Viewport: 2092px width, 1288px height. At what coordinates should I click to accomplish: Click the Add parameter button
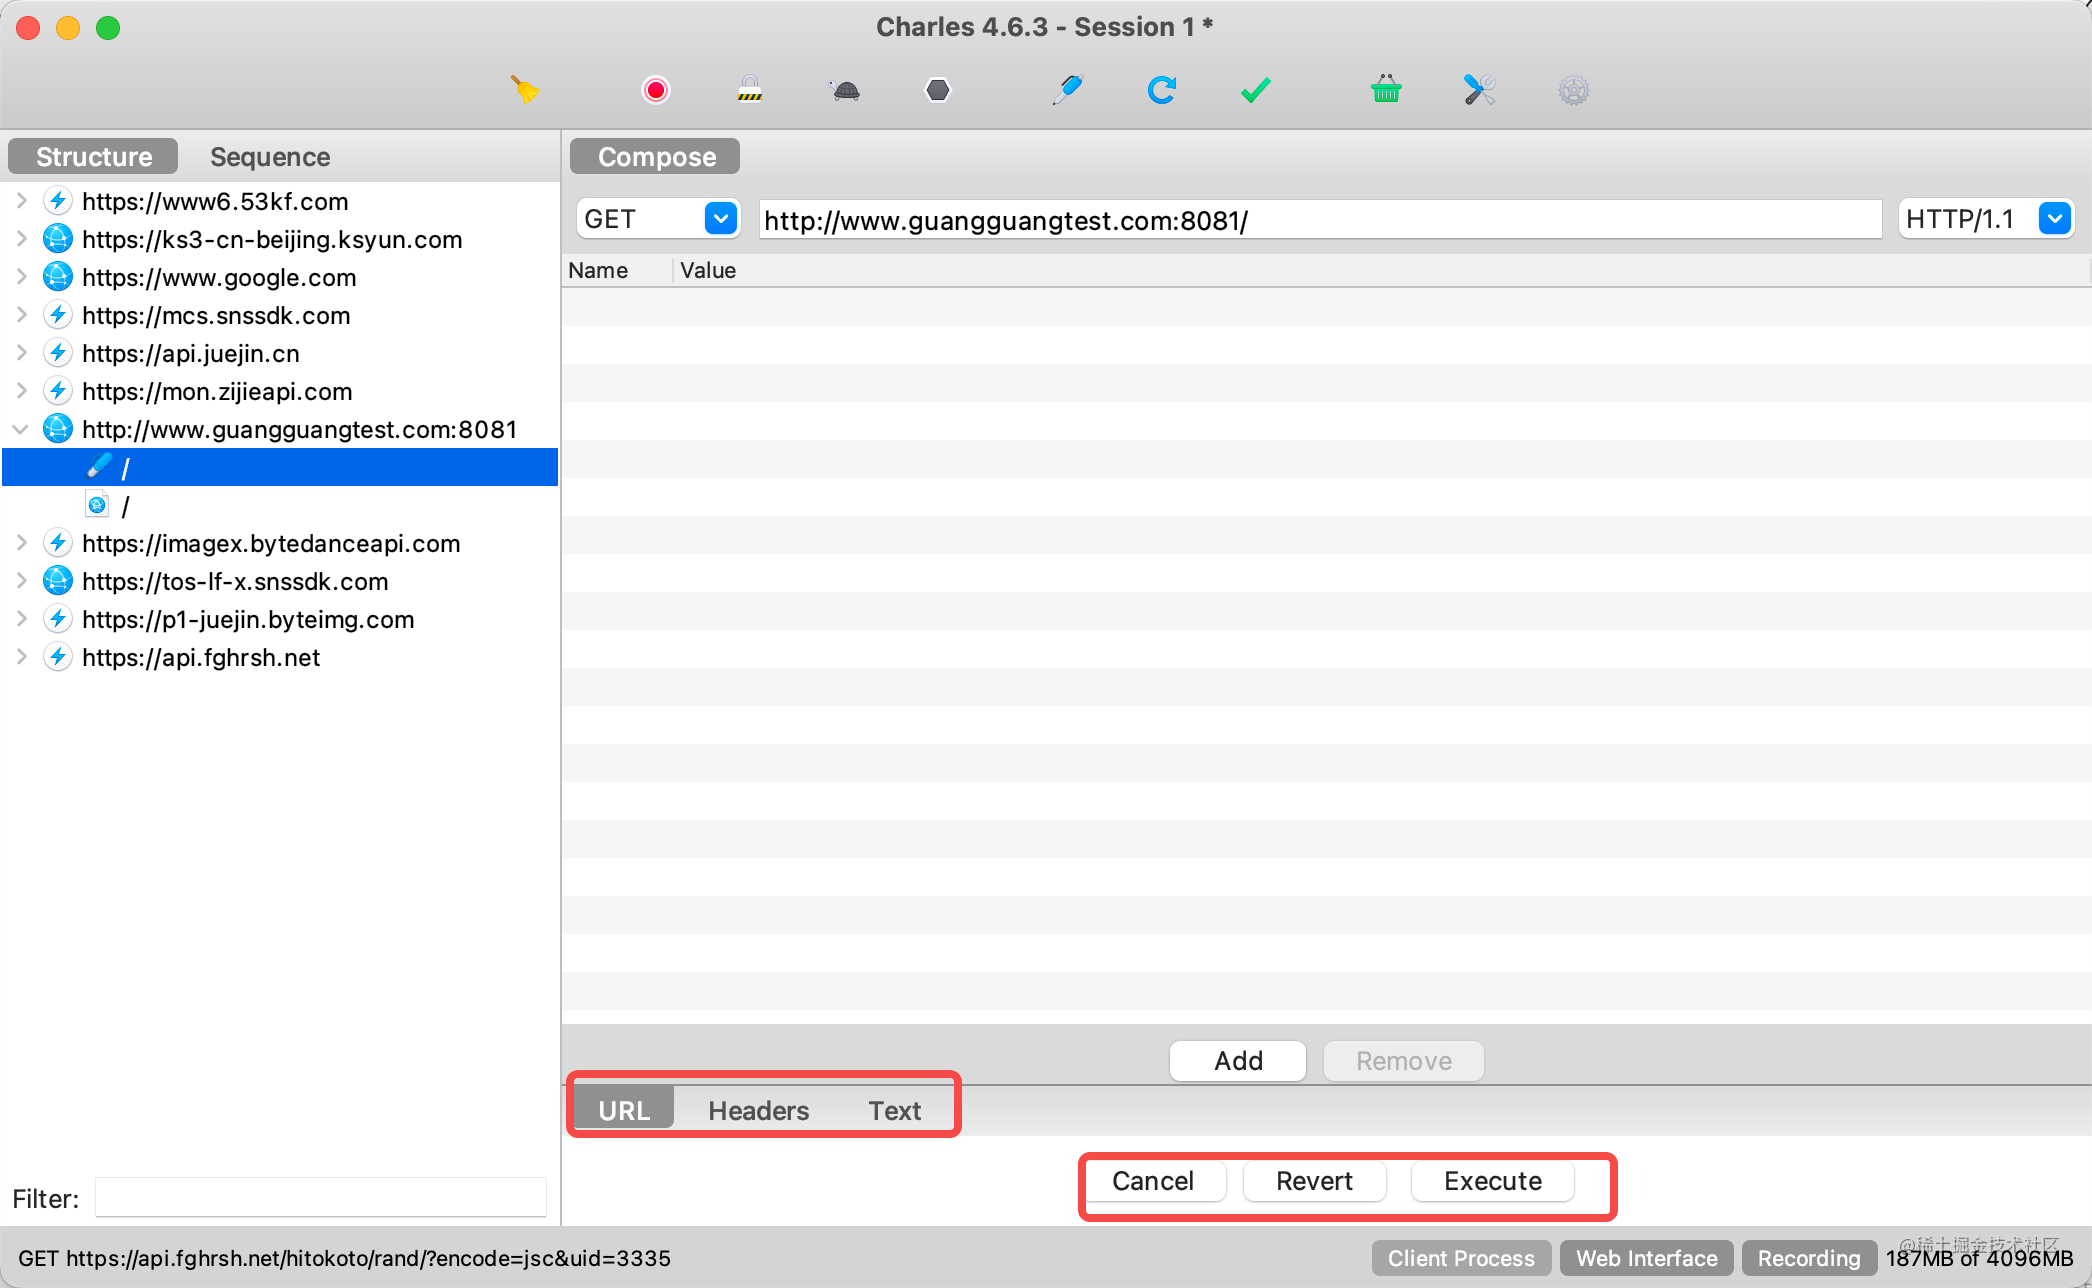click(x=1237, y=1060)
